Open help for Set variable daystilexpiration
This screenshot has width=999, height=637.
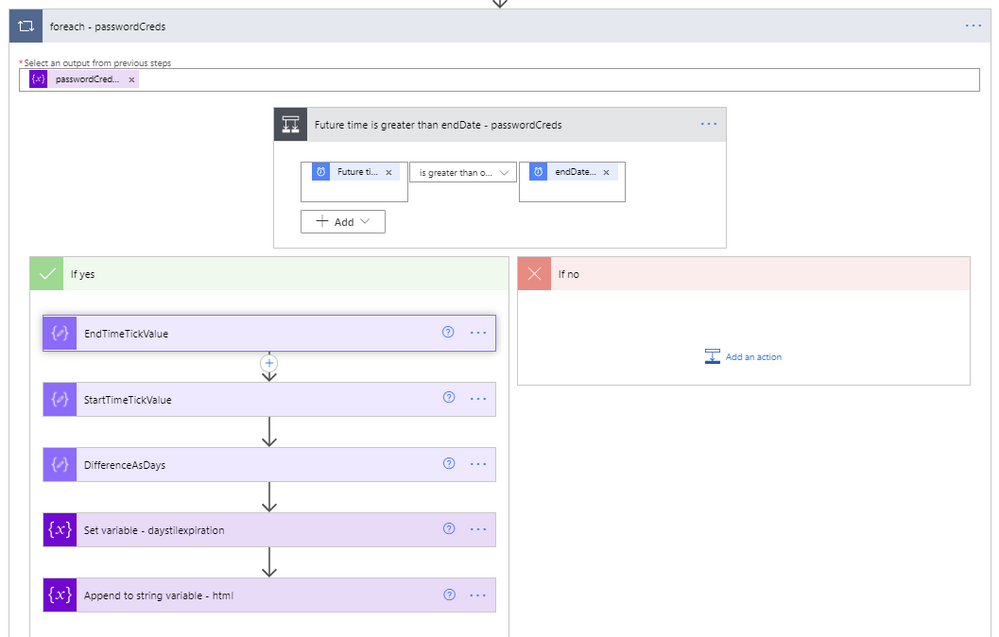(x=449, y=528)
